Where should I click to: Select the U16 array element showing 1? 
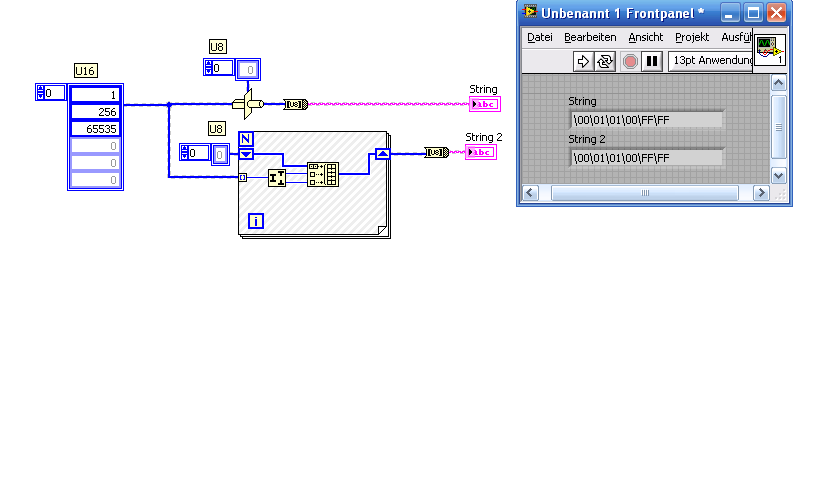(x=95, y=95)
